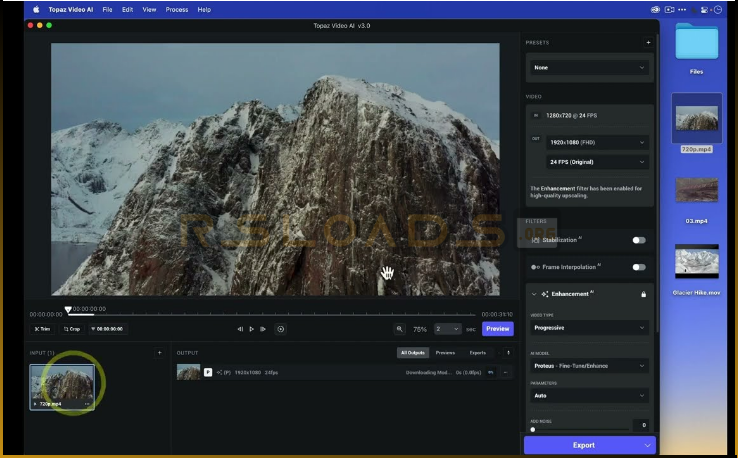
Task: Collapse the Enhancement section chevron
Action: click(x=532, y=294)
